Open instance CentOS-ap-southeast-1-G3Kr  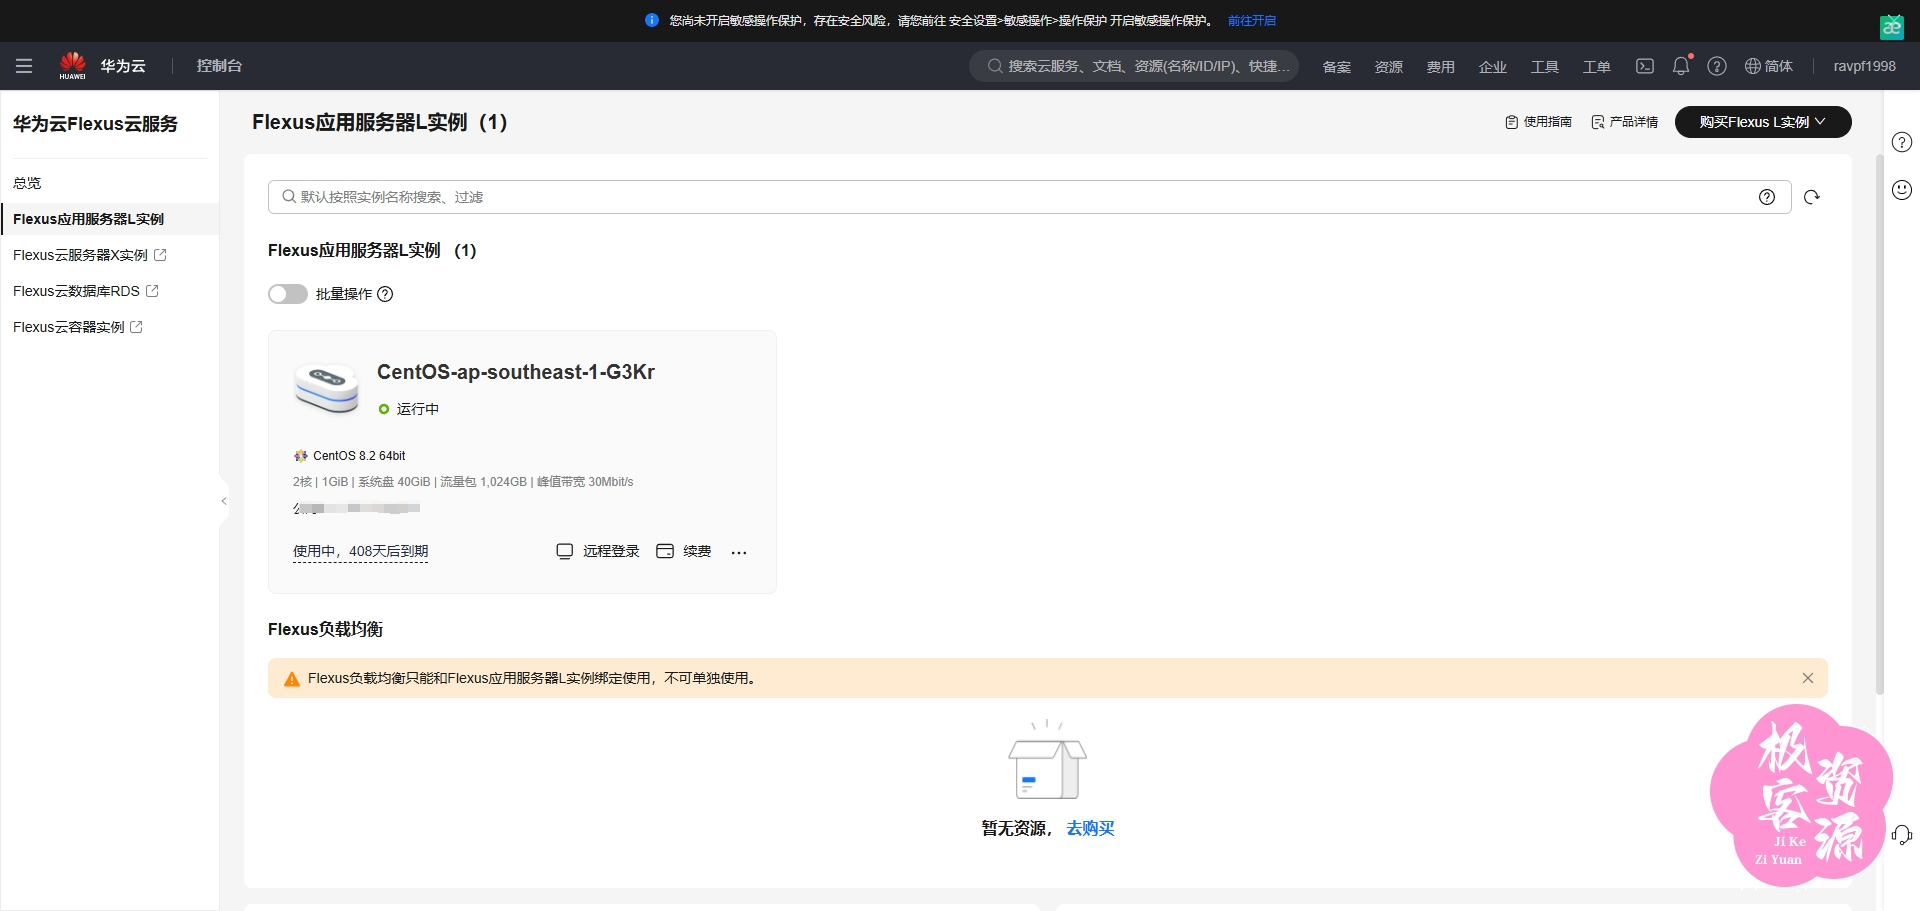[516, 372]
